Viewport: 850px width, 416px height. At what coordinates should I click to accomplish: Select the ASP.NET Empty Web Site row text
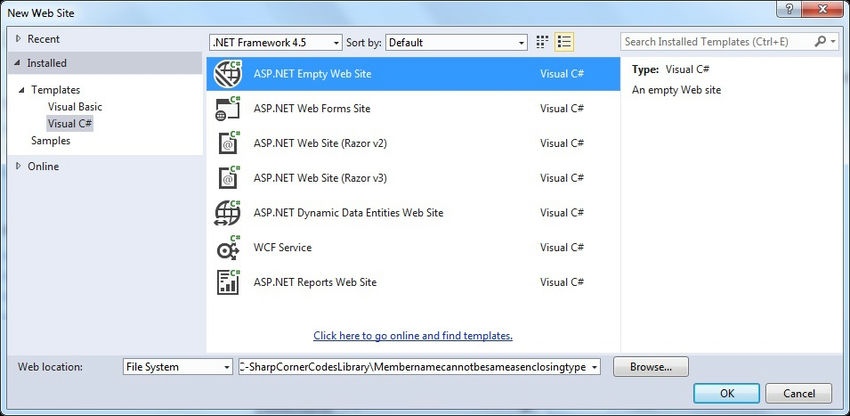(312, 74)
